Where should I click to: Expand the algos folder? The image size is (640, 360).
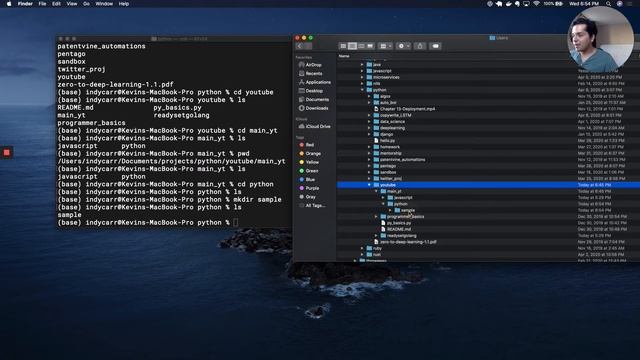[369, 96]
